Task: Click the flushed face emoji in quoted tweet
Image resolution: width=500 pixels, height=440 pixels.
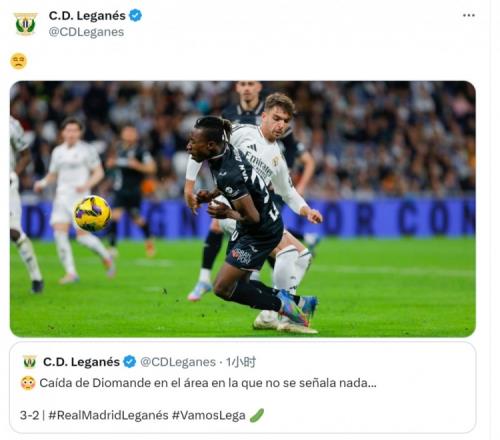Action: pyautogui.click(x=28, y=383)
